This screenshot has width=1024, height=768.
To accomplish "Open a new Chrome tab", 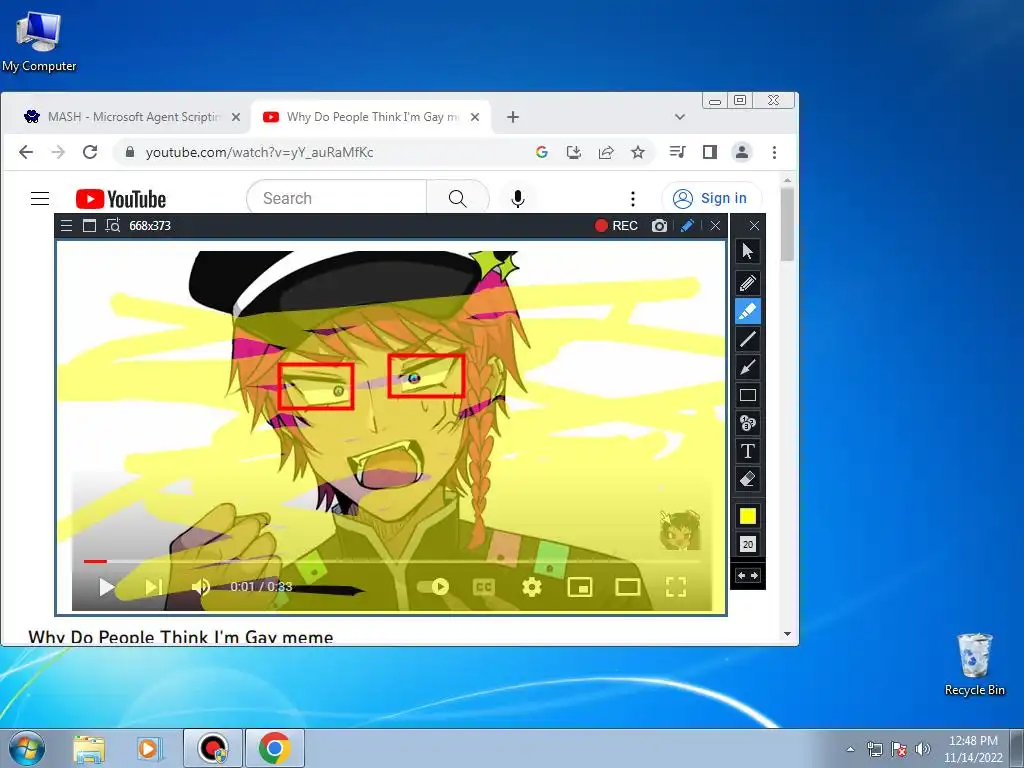I will (x=513, y=117).
